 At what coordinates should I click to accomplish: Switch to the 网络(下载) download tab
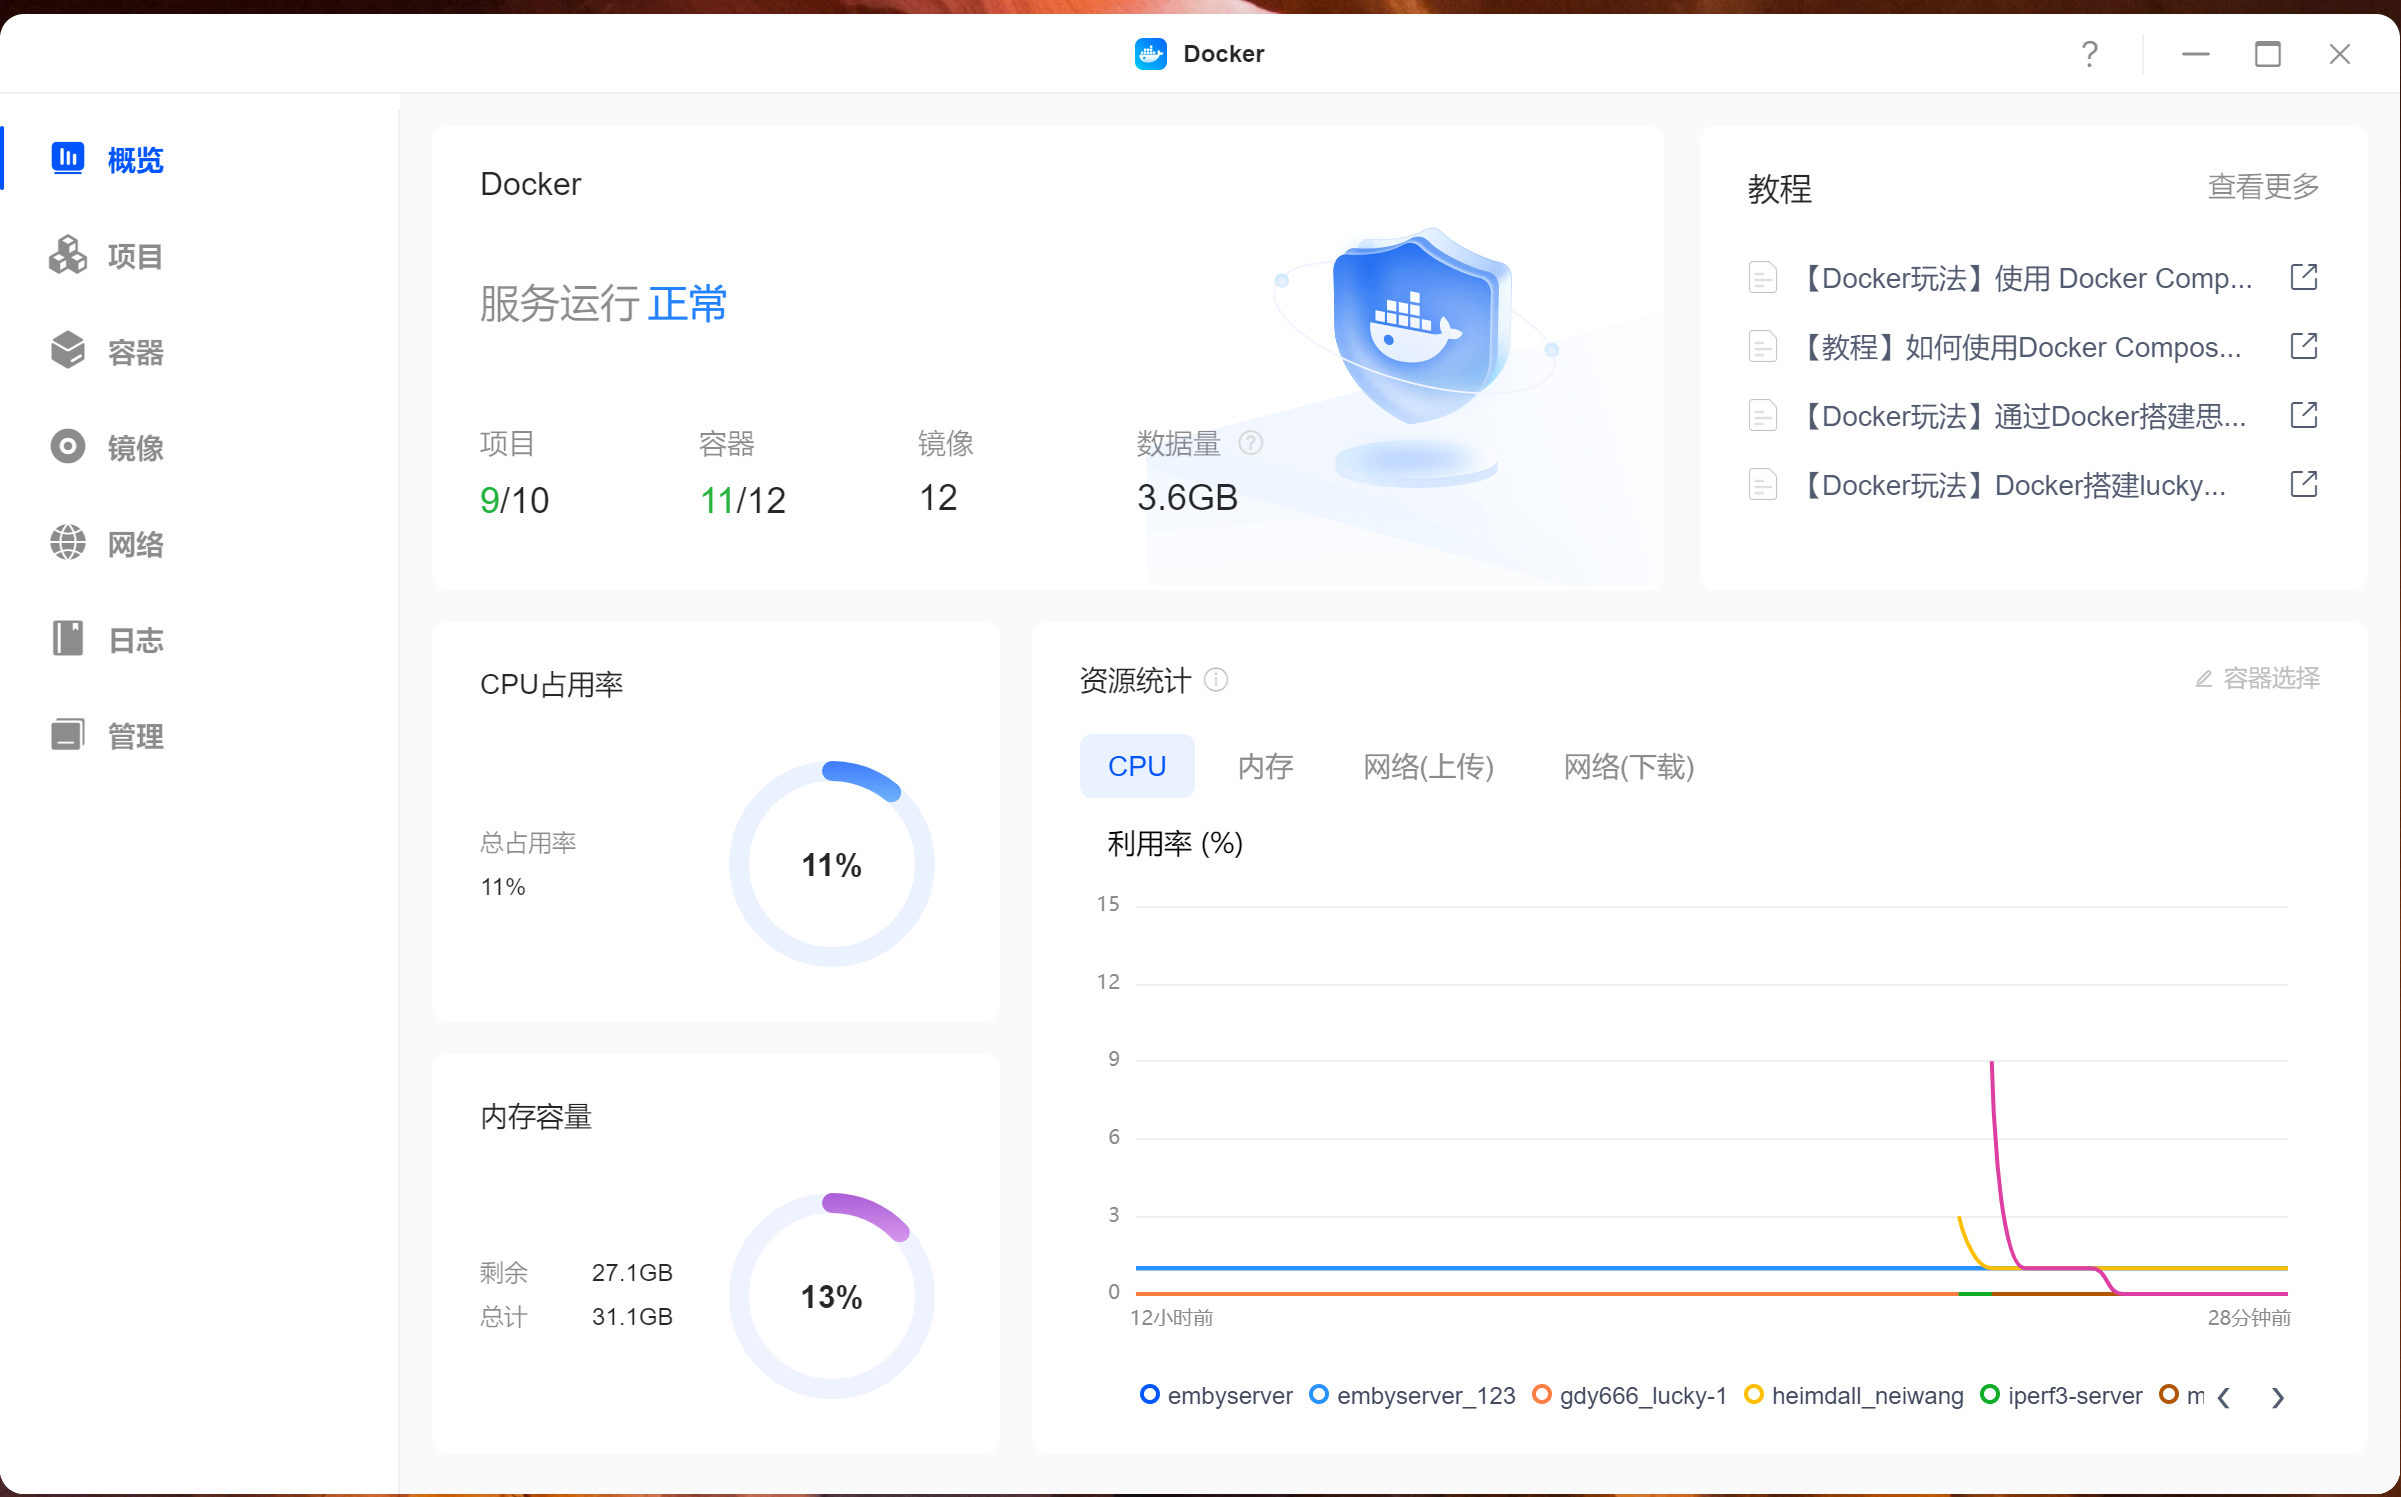coord(1628,766)
